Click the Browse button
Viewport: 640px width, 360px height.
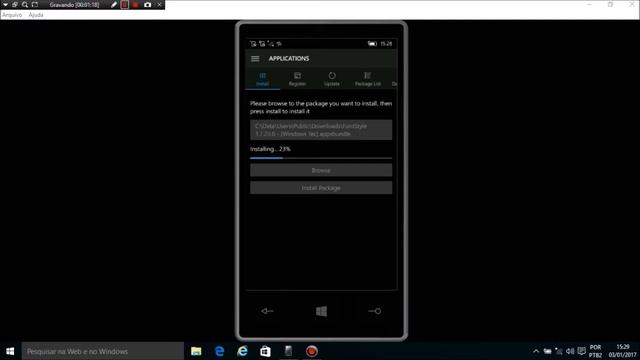[x=321, y=170]
